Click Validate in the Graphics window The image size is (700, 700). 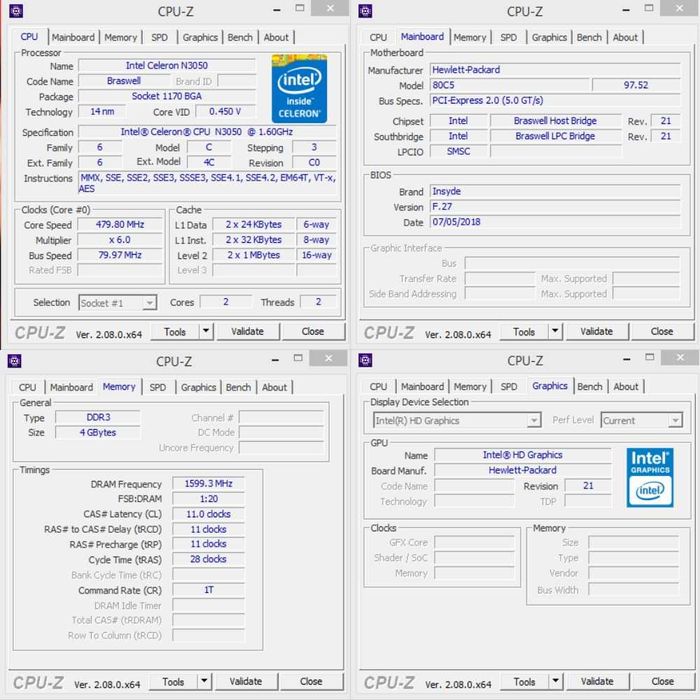597,682
